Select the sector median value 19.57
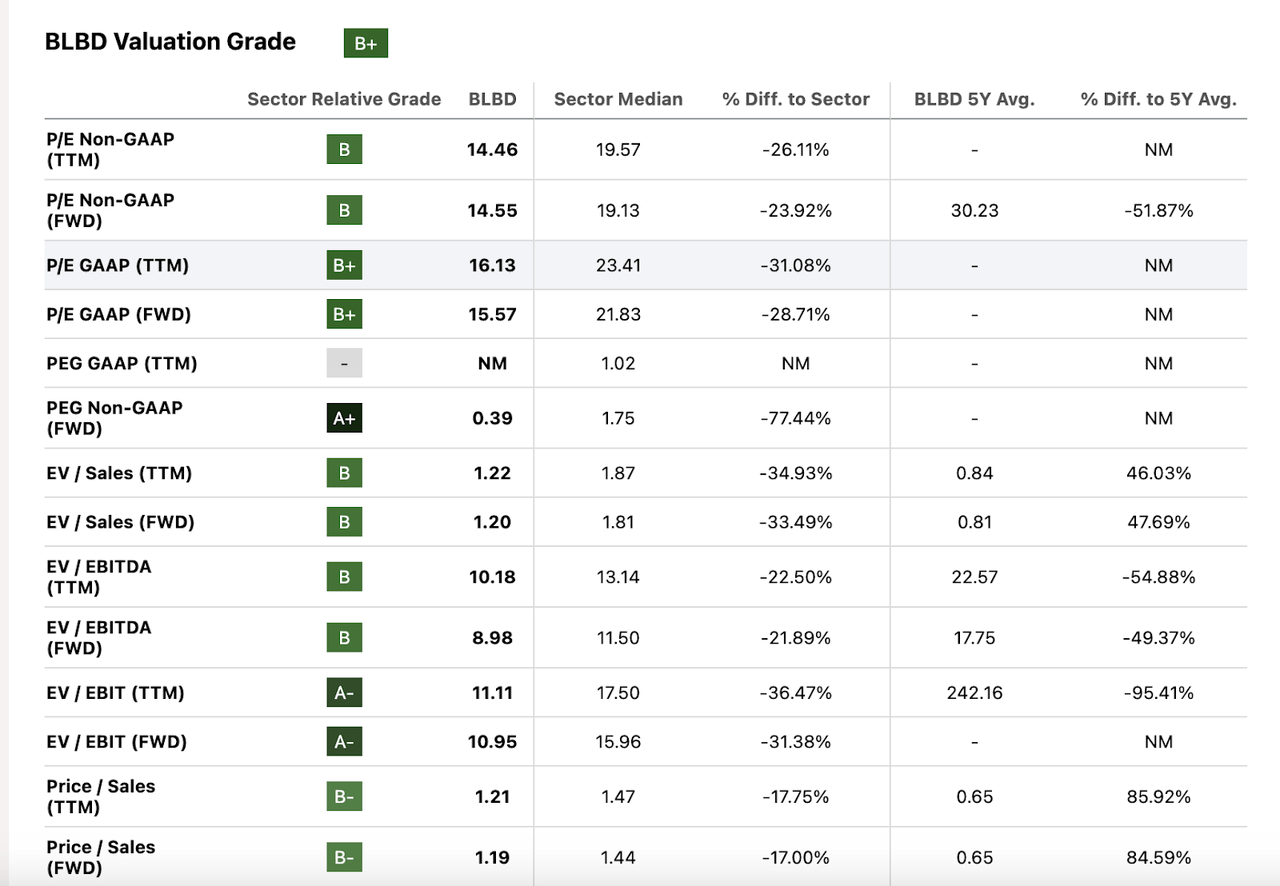Screen dimensions: 1280x886 (618, 150)
